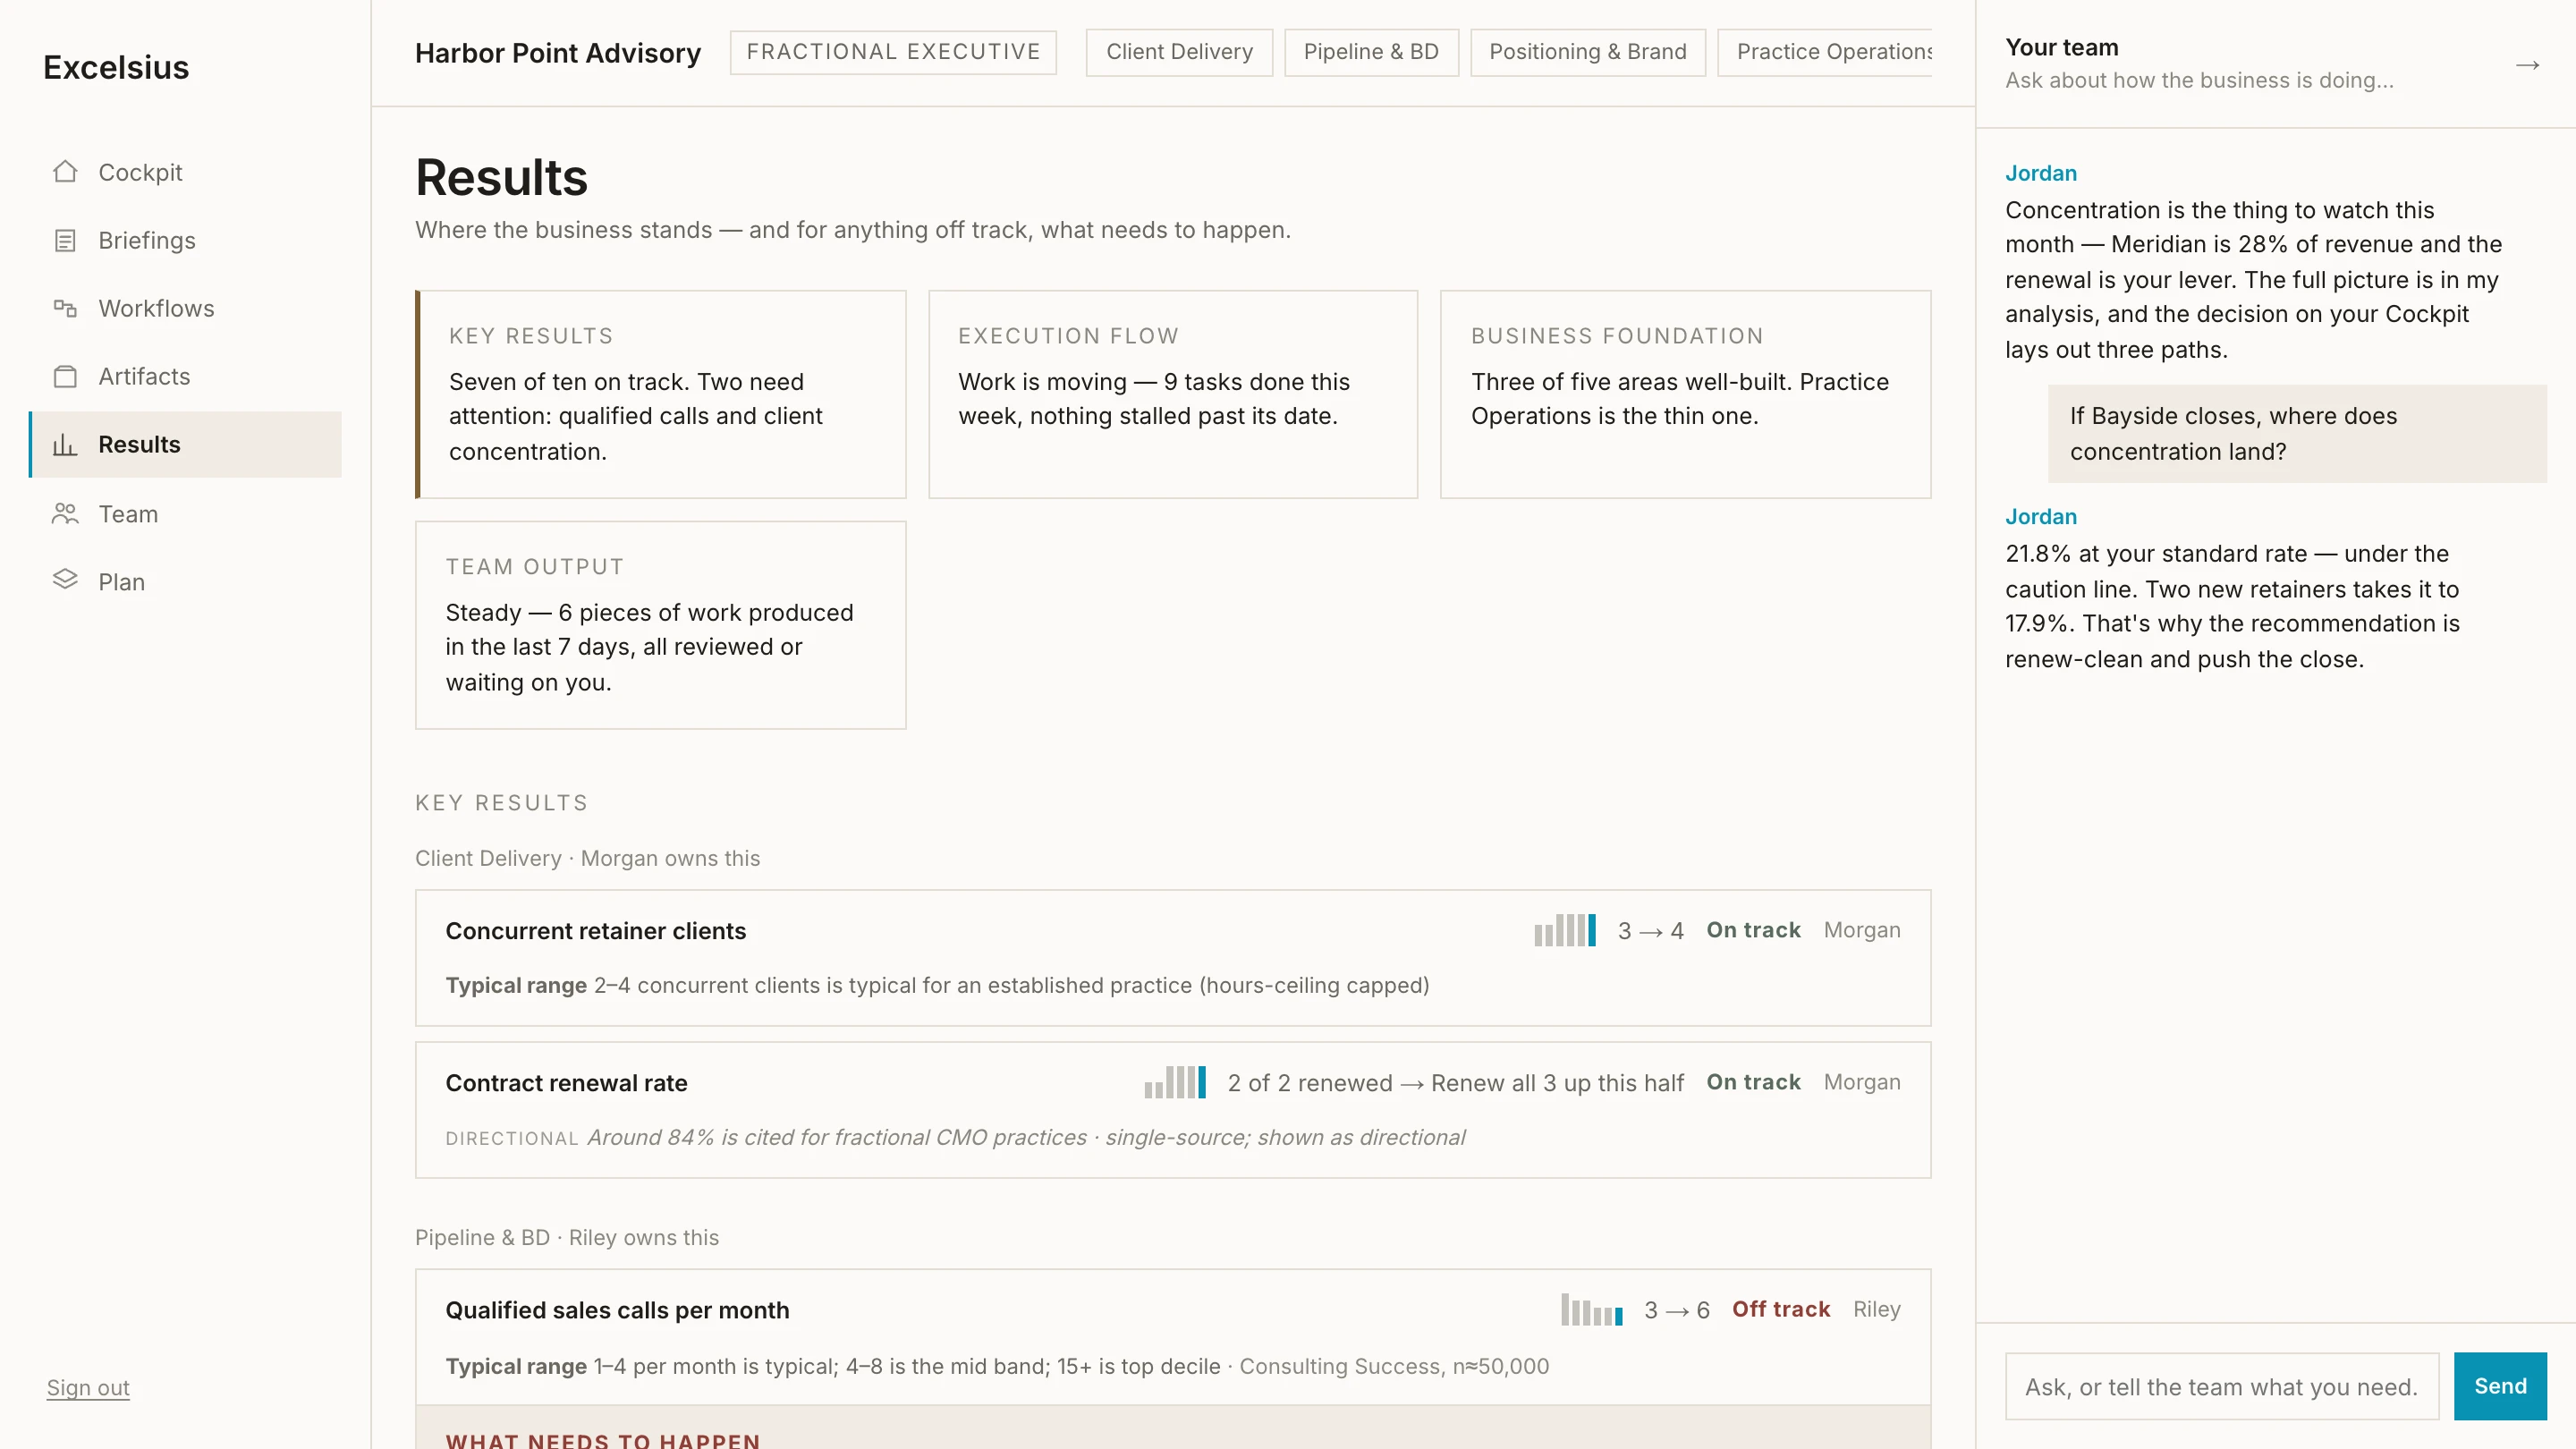Click sparkline for Contract renewal rate
The width and height of the screenshot is (2576, 1449).
(1175, 1082)
